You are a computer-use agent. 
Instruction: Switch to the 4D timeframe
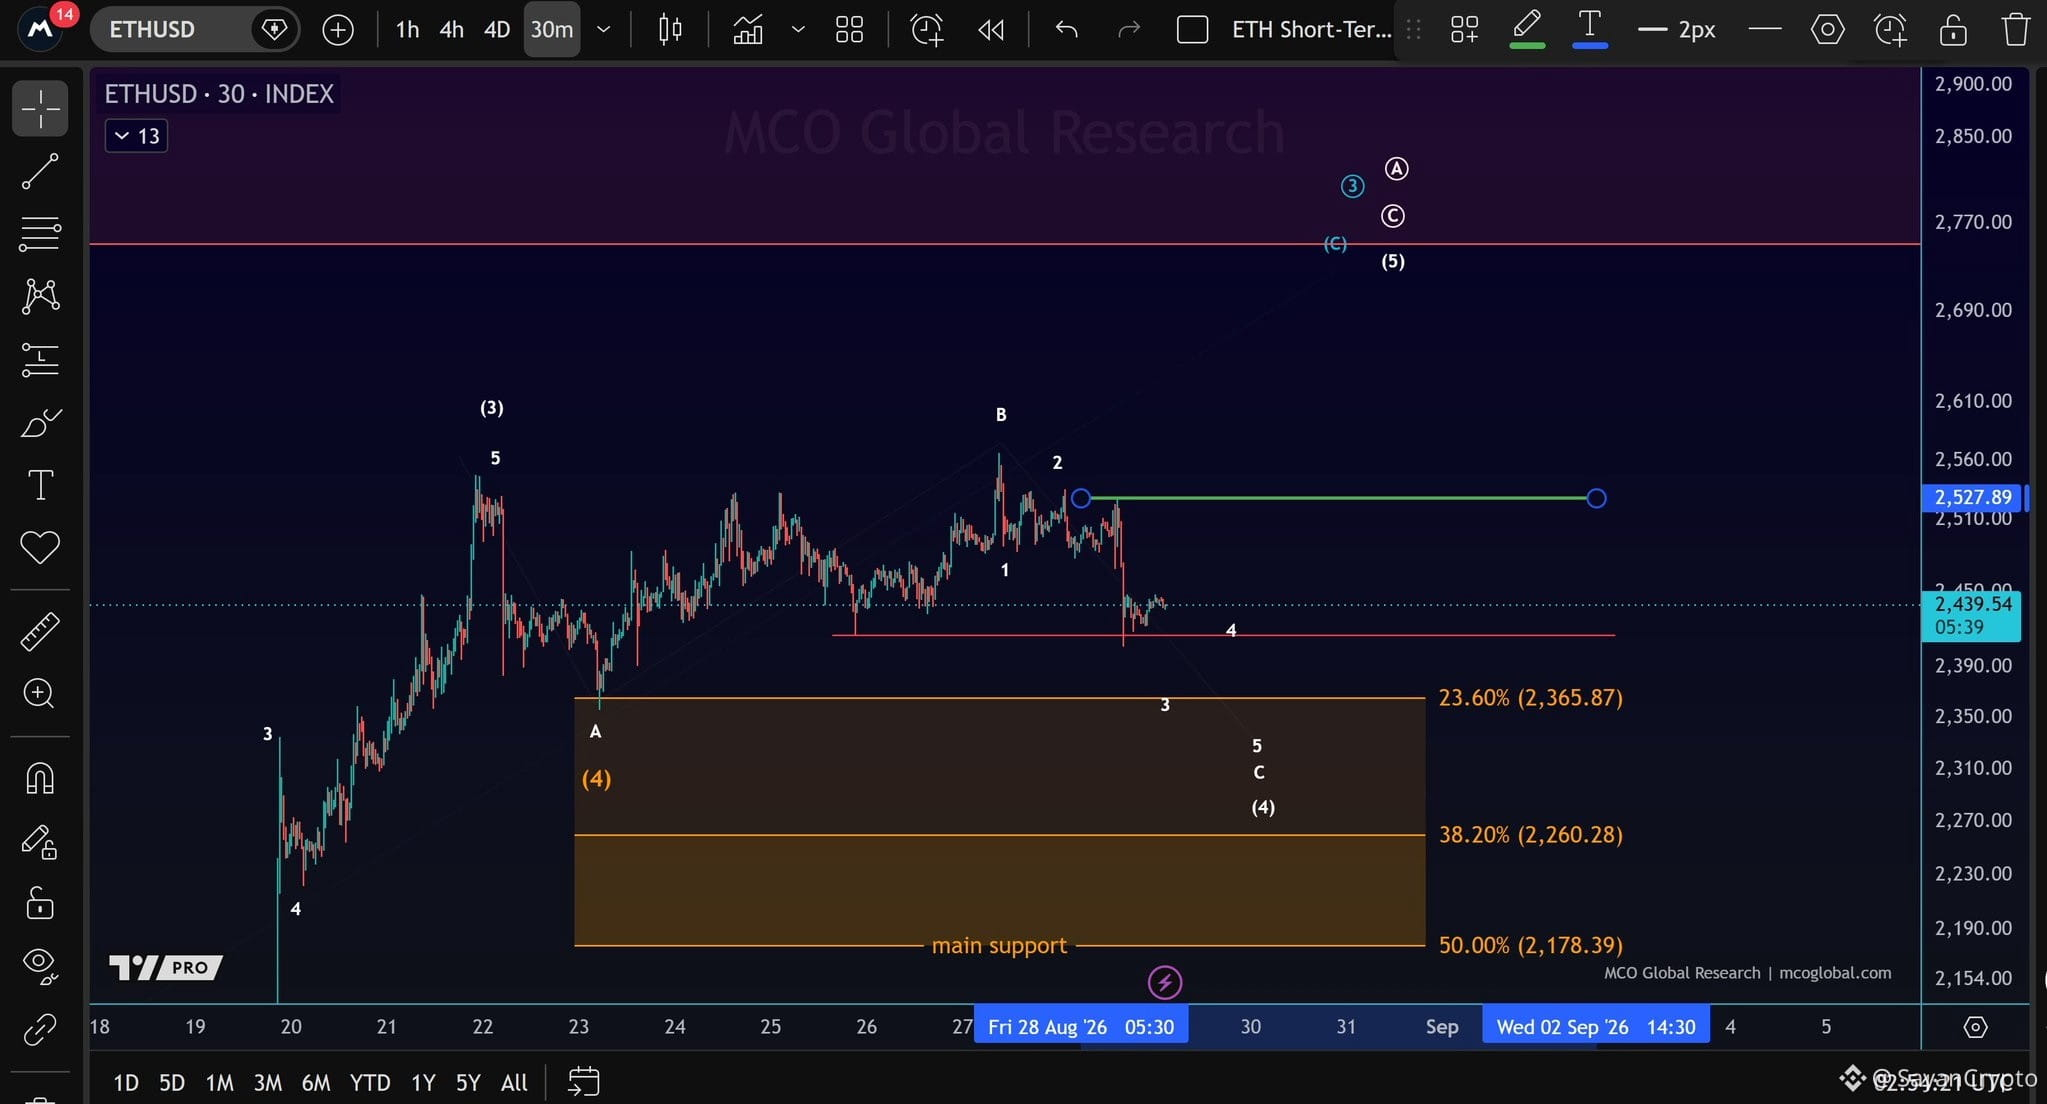497,30
